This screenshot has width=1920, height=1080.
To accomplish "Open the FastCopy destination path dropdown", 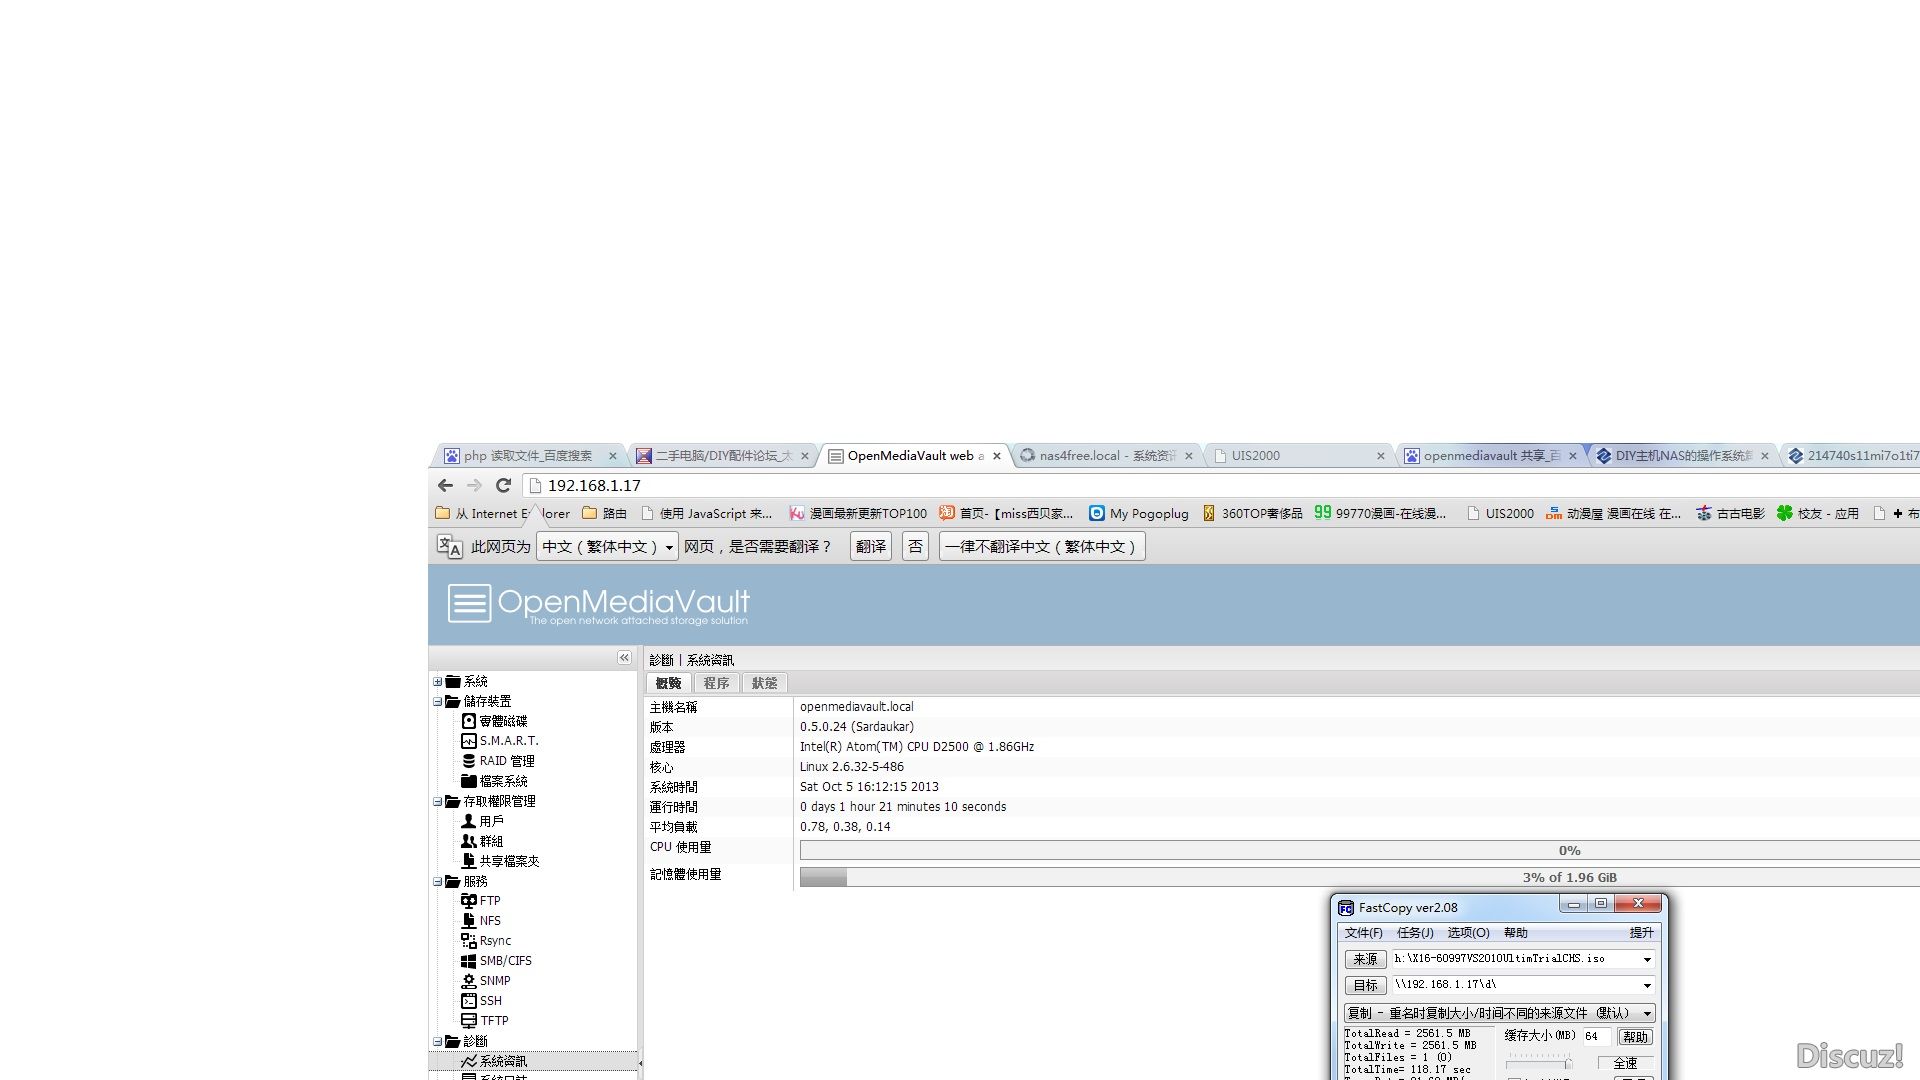I will [1647, 985].
